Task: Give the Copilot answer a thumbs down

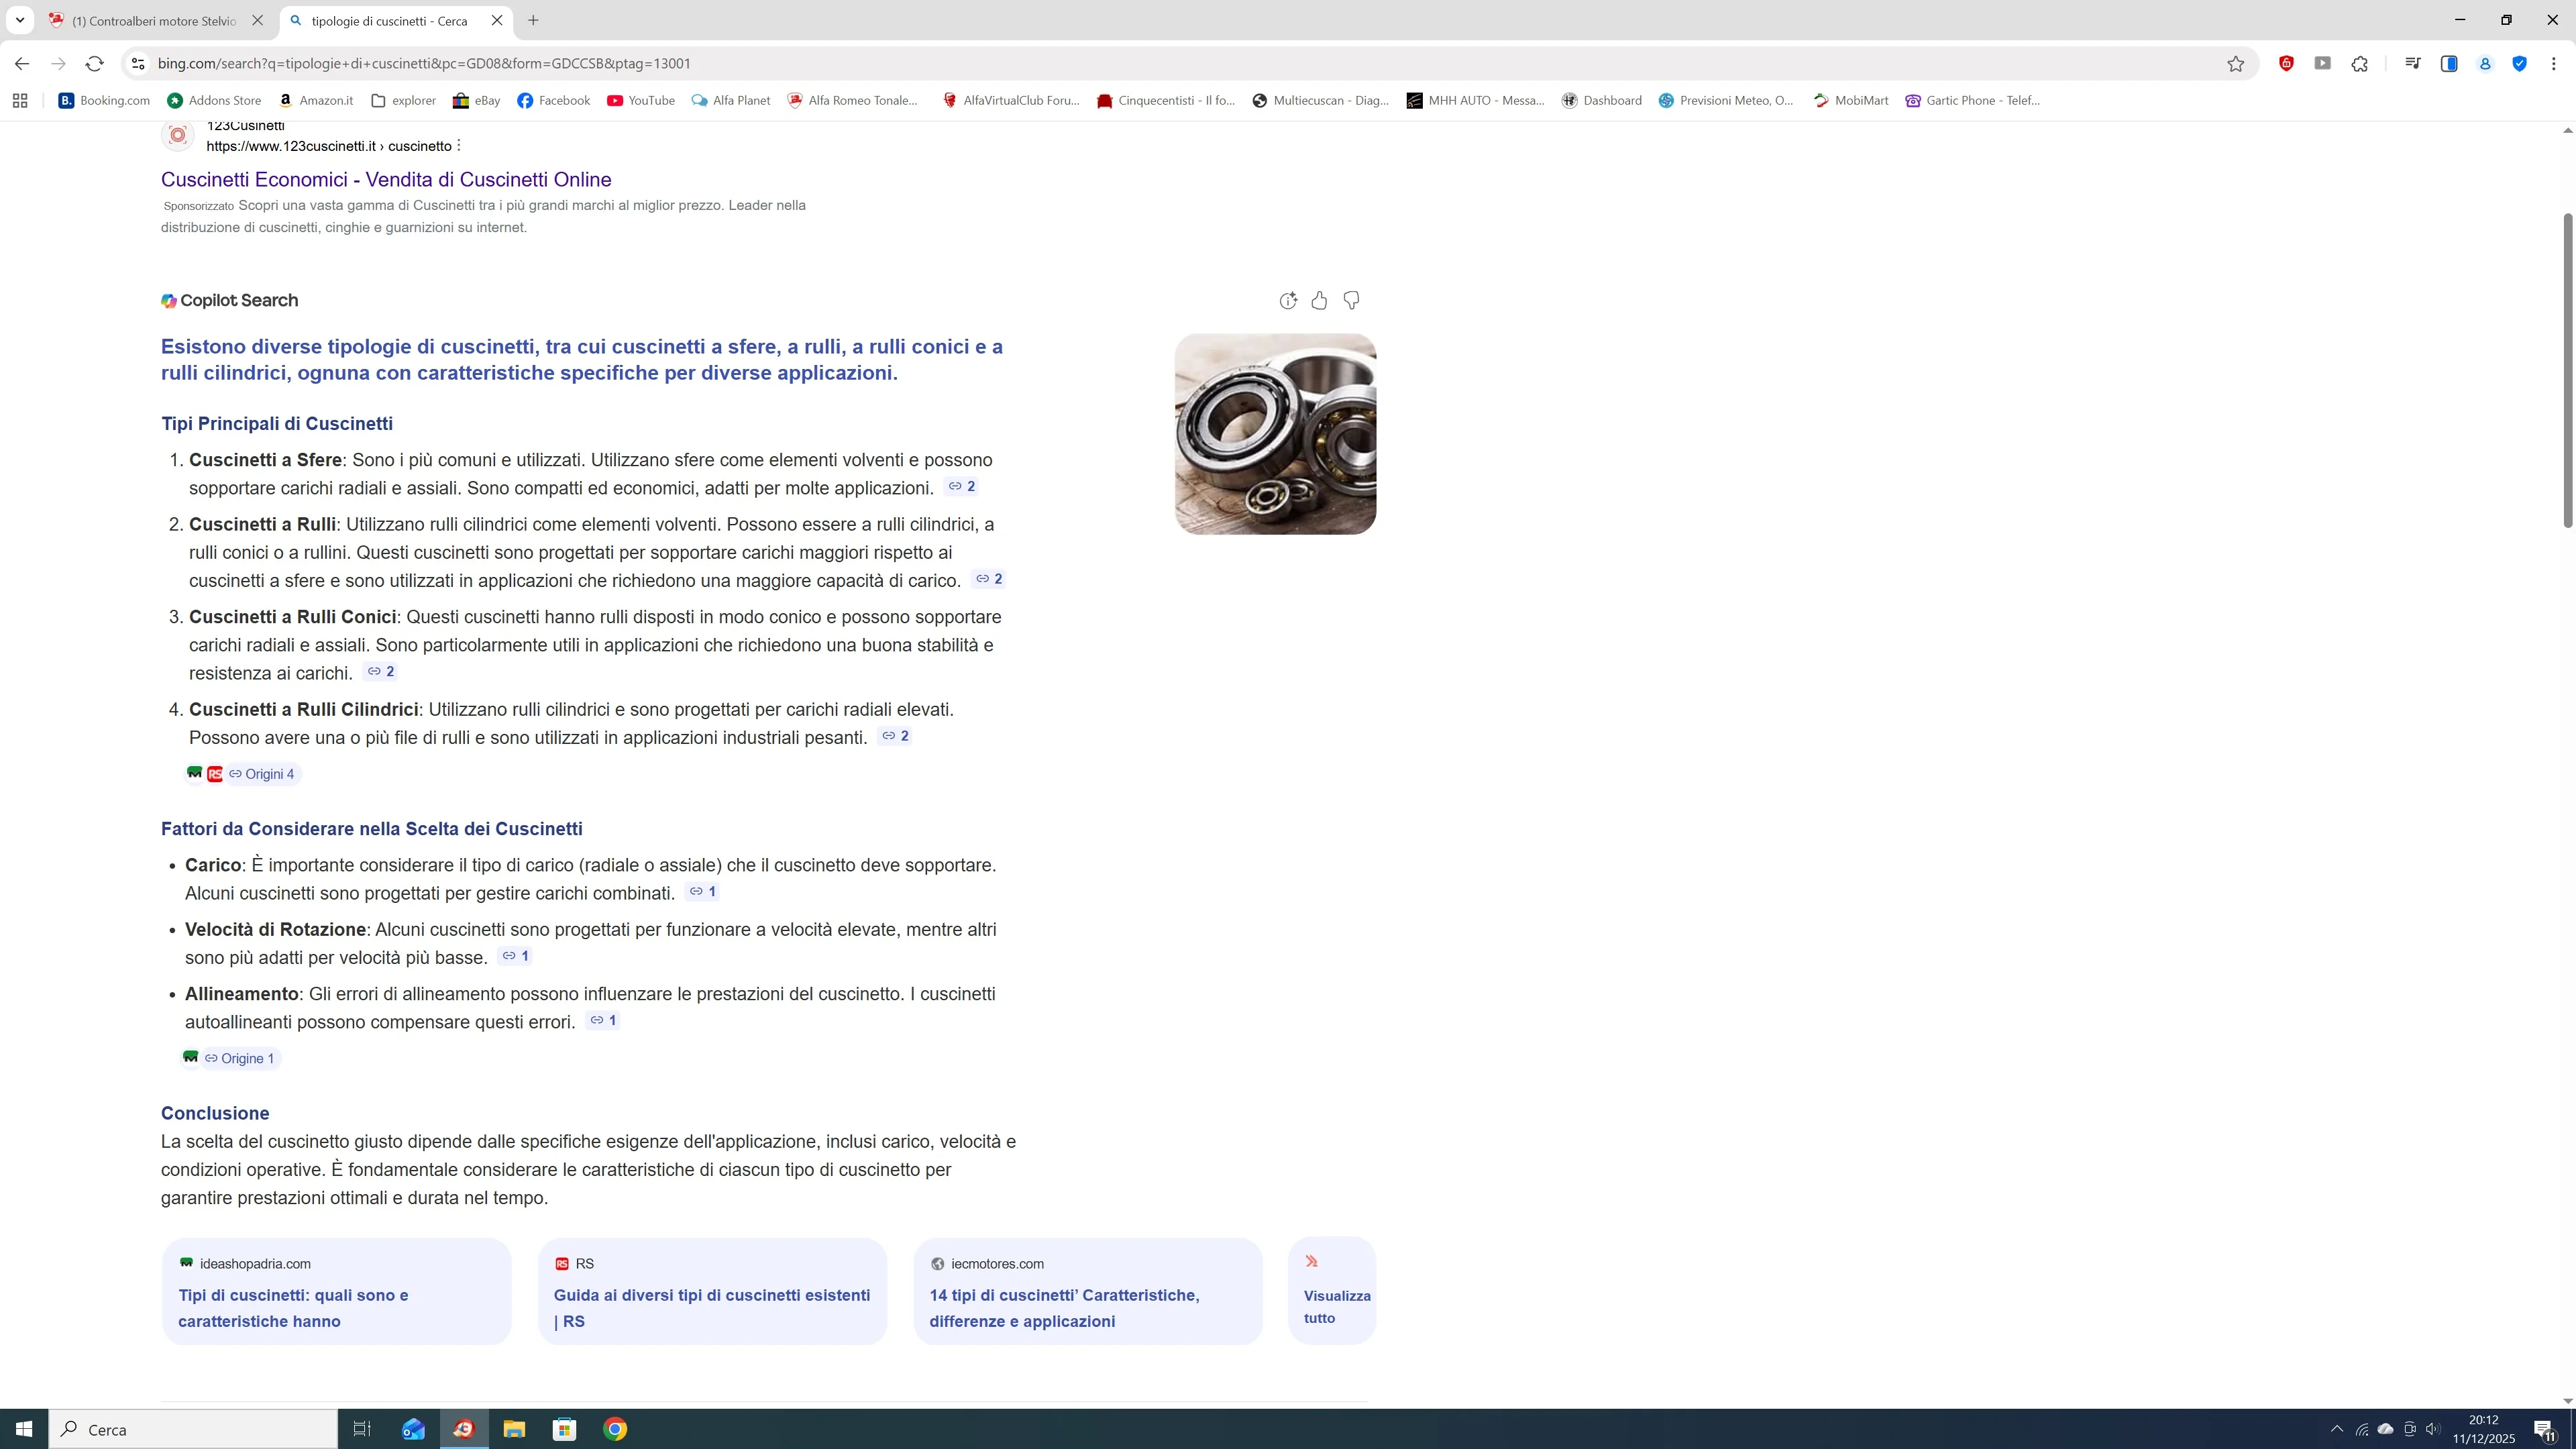Action: click(x=1351, y=300)
